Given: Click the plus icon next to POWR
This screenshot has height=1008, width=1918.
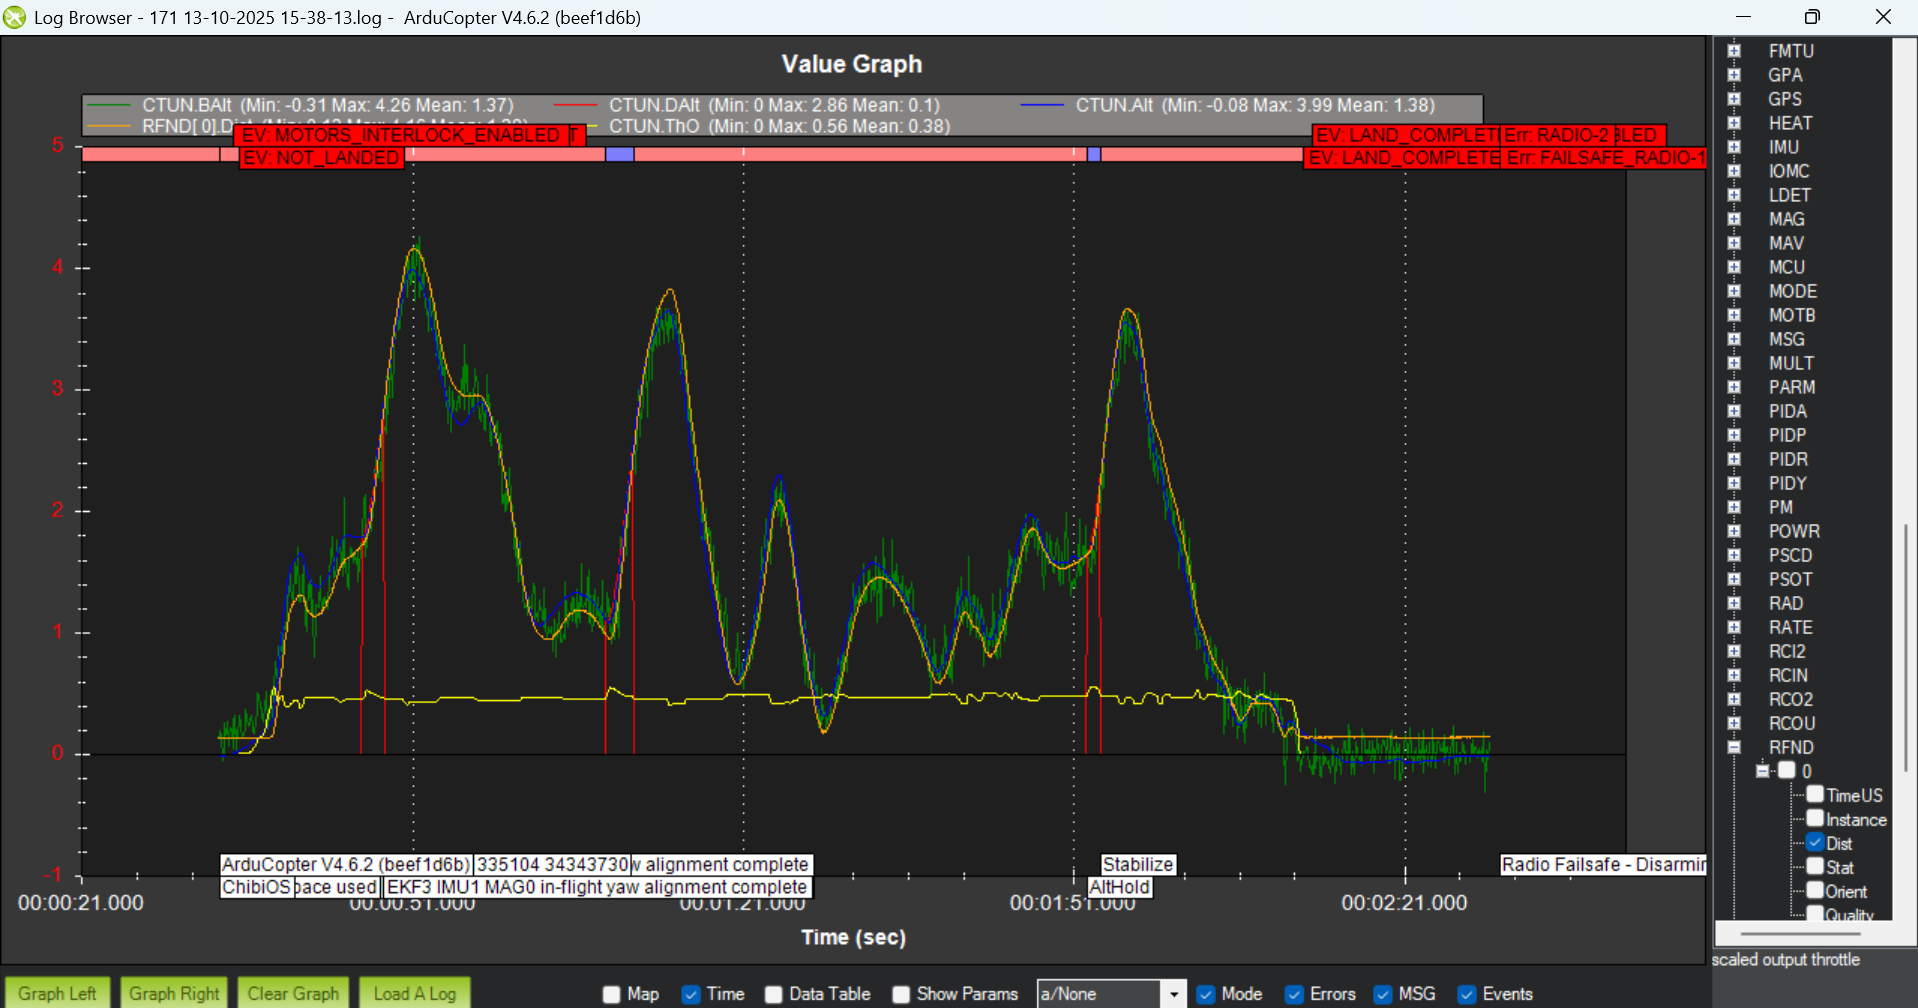Looking at the screenshot, I should pos(1734,531).
